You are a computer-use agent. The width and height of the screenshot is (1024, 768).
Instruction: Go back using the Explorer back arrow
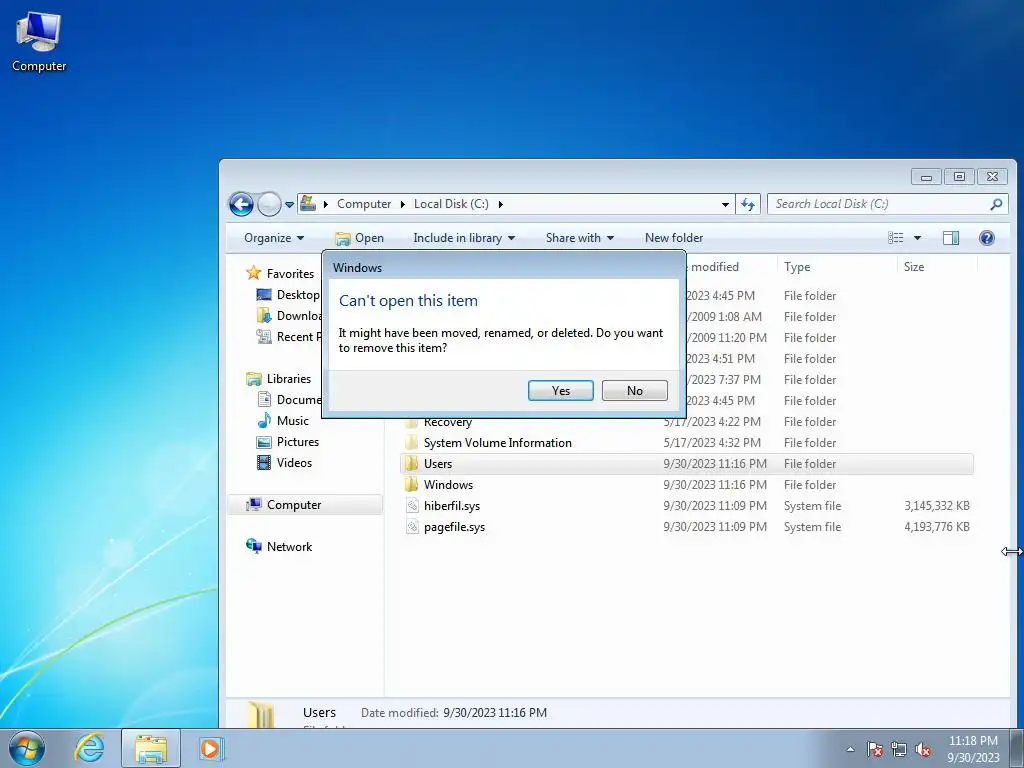click(x=241, y=204)
